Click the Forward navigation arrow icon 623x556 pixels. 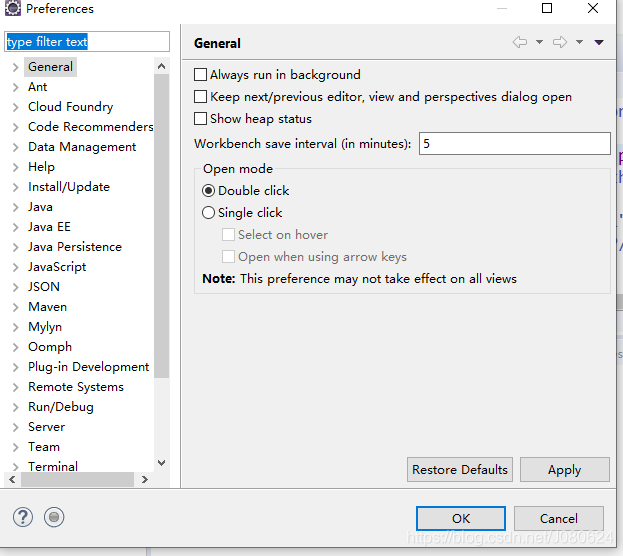[x=560, y=42]
